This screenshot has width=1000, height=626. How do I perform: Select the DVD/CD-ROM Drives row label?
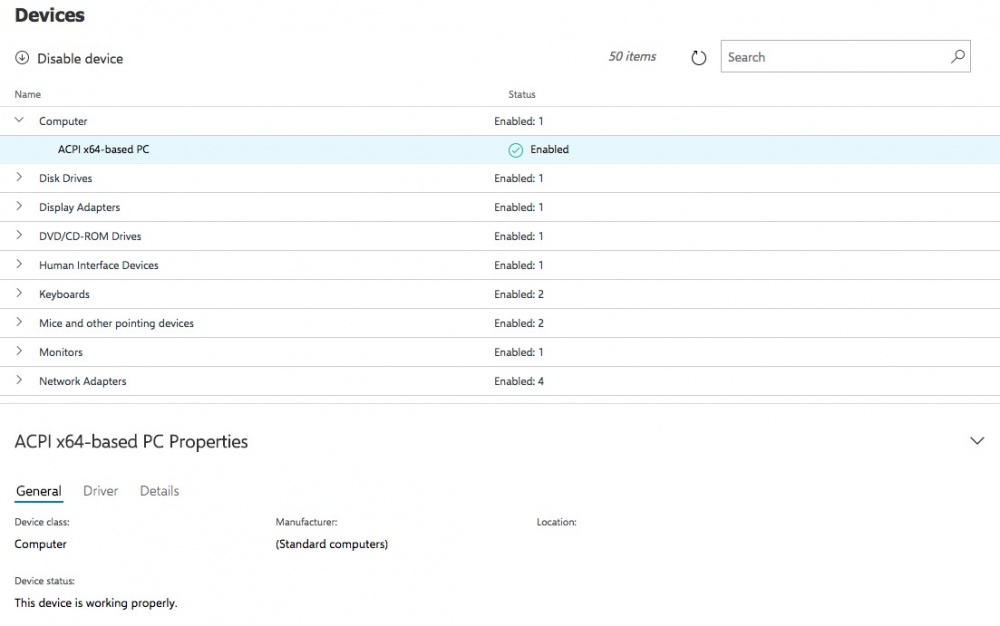coord(90,236)
